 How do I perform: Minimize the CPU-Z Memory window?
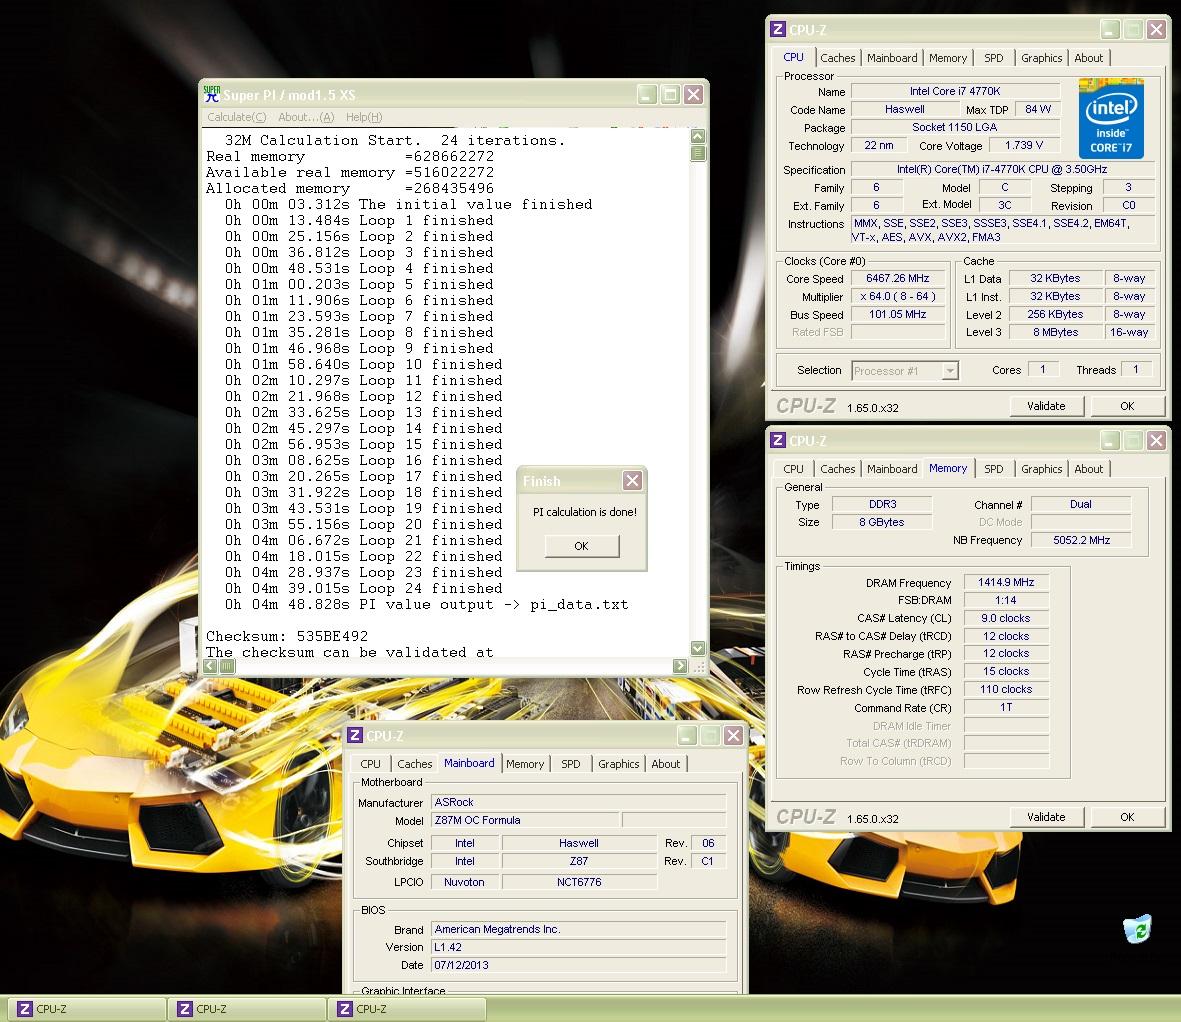pos(1110,441)
